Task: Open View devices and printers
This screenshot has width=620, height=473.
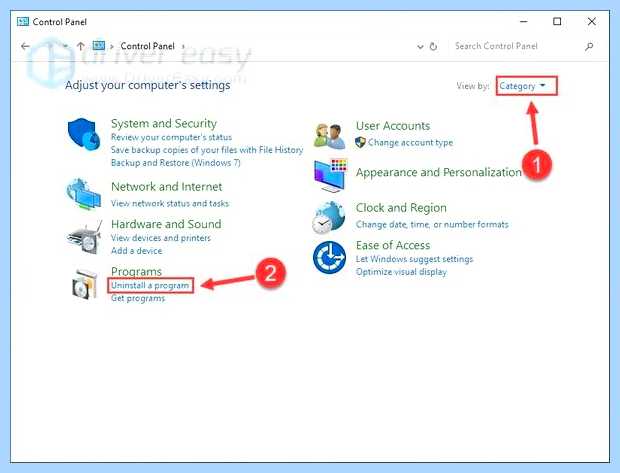Action: (x=161, y=238)
